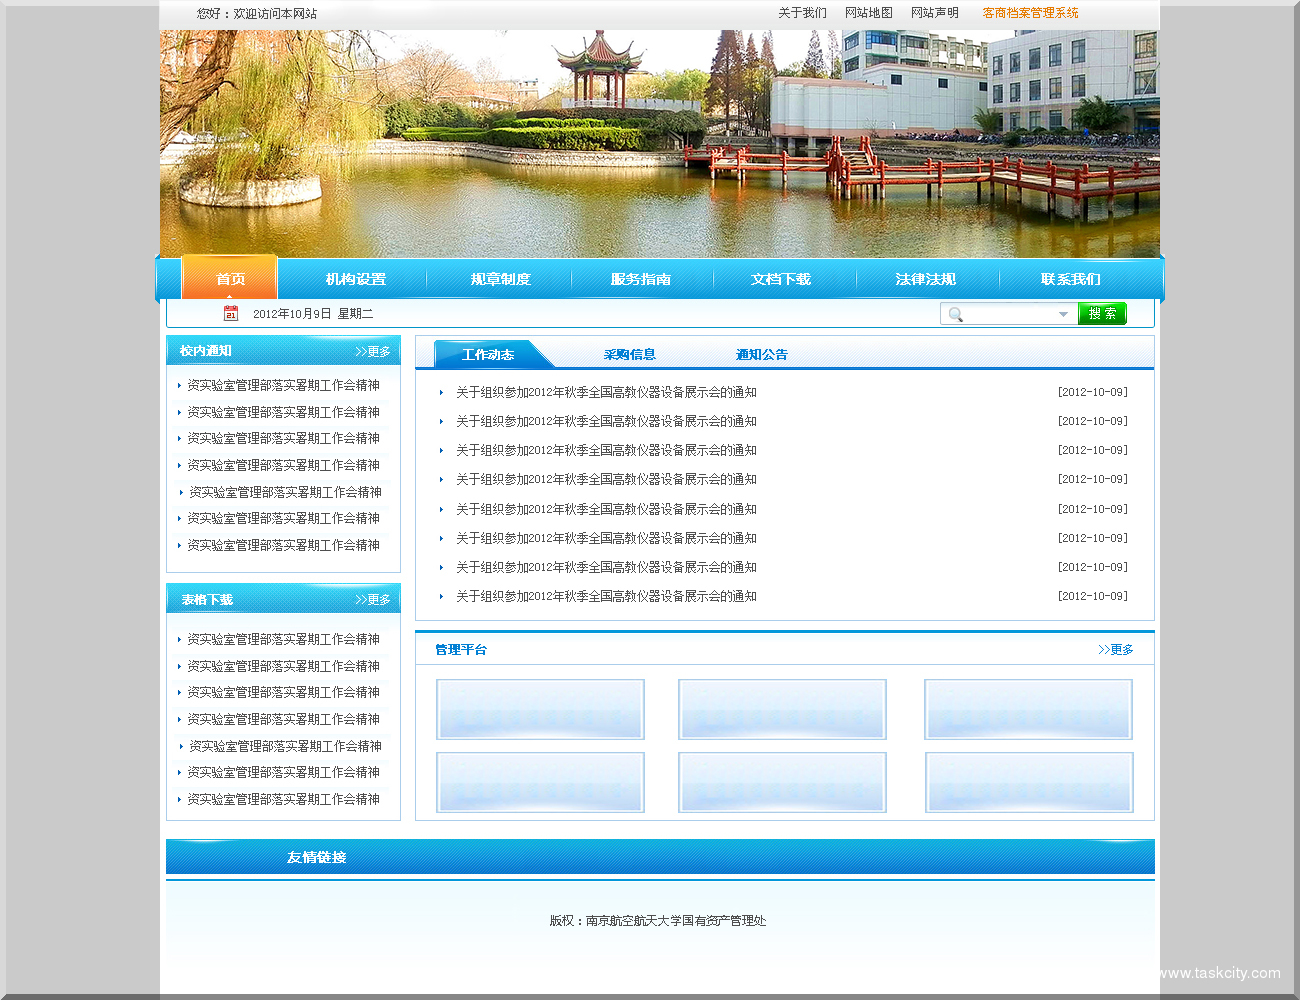Switch to the 采购信息 tab
The height and width of the screenshot is (1000, 1300).
tap(629, 354)
